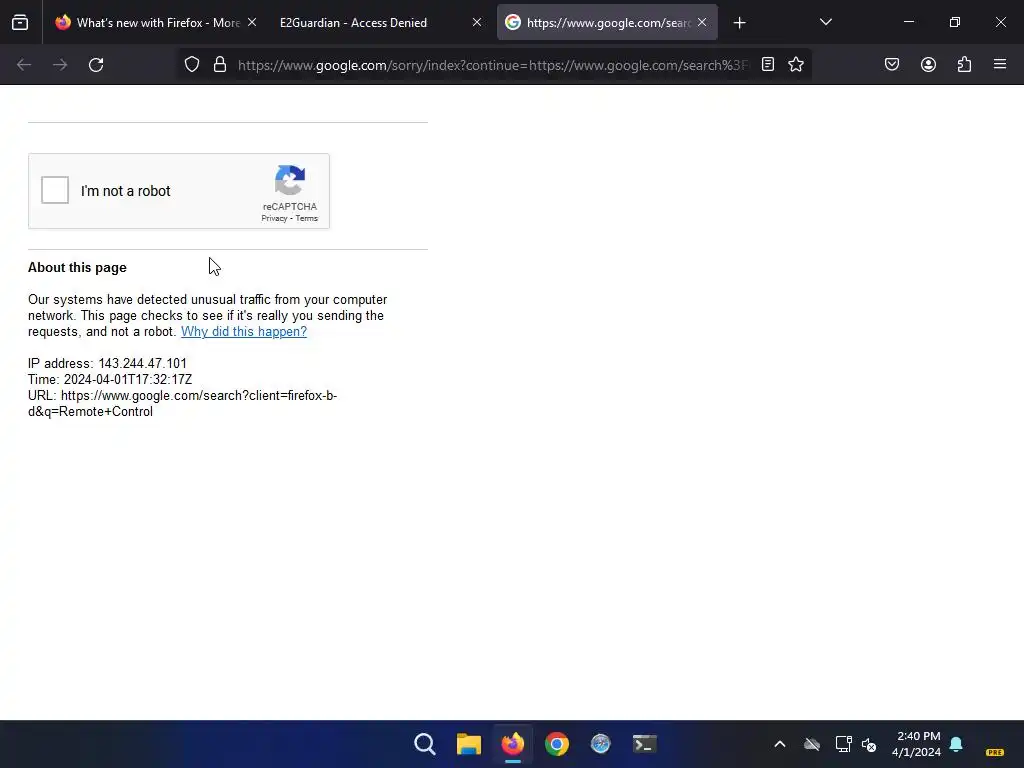This screenshot has height=768, width=1024.
Task: List all tabs dropdown arrow
Action: [x=825, y=22]
